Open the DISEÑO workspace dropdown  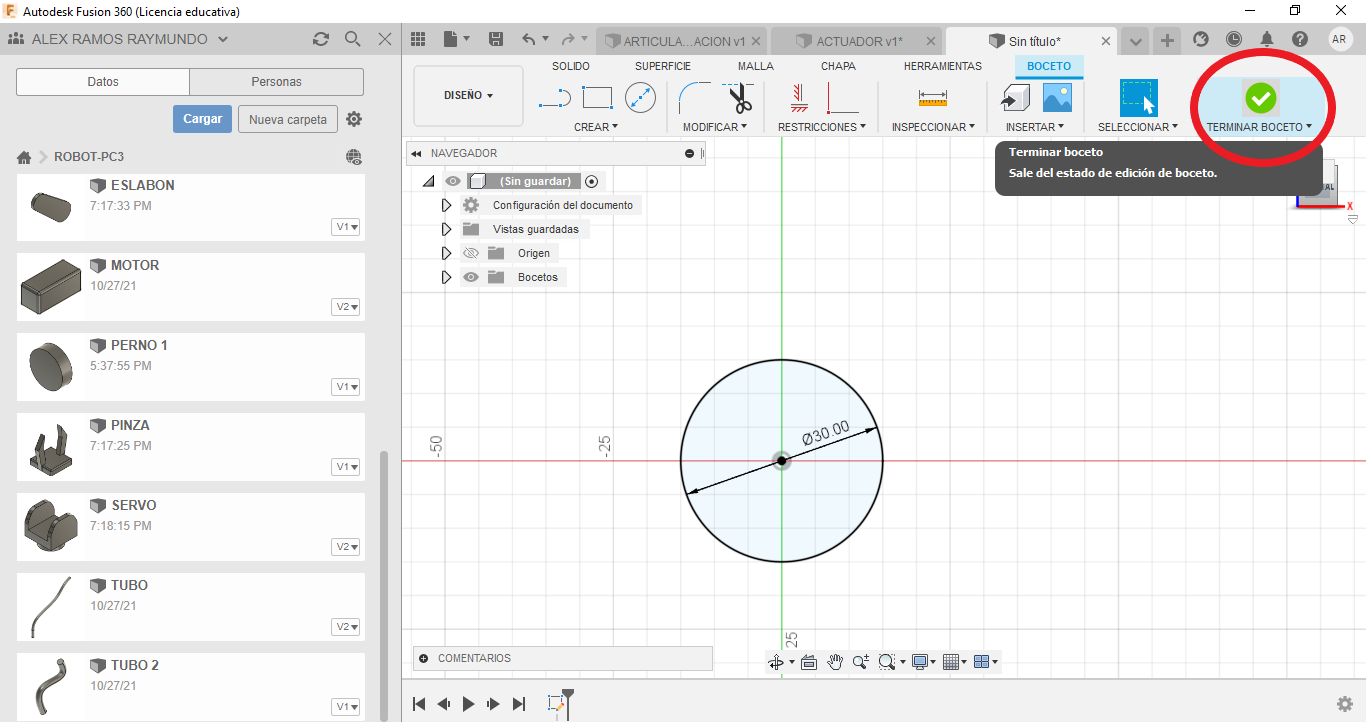pyautogui.click(x=468, y=96)
